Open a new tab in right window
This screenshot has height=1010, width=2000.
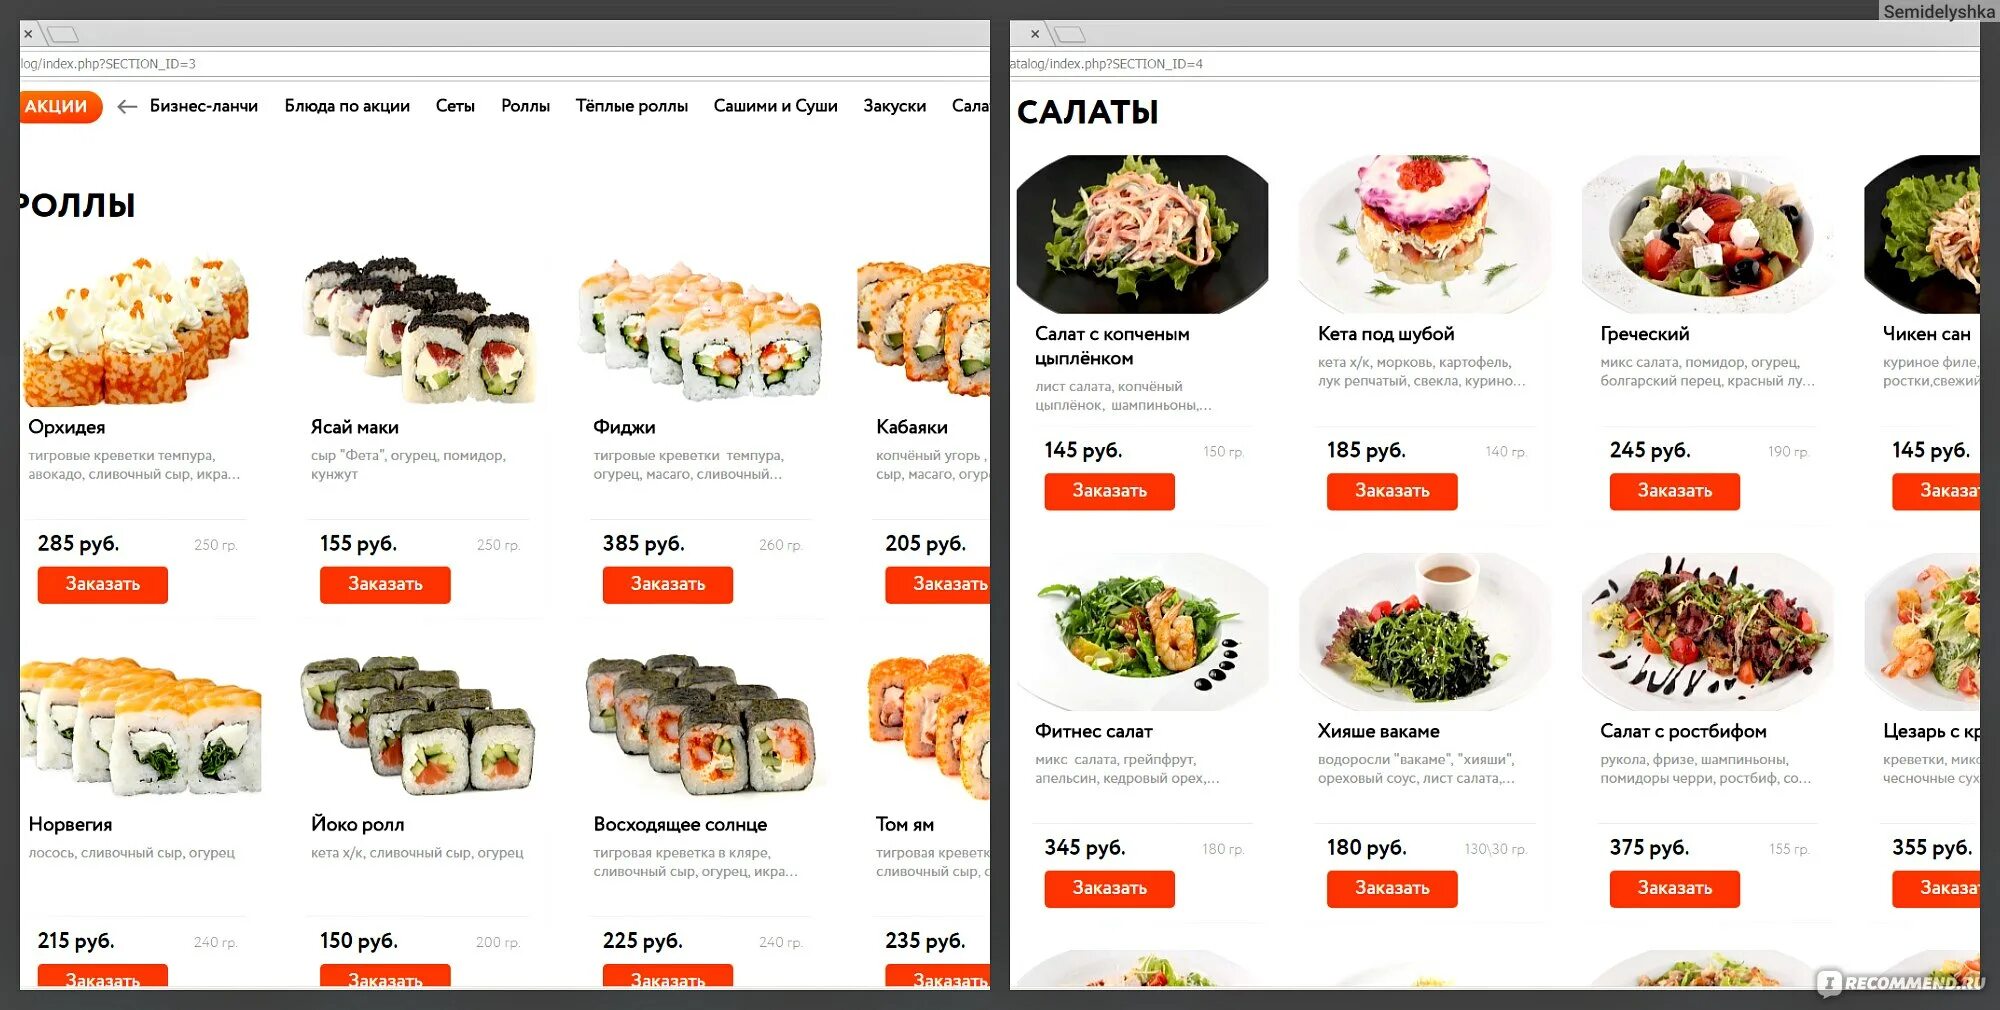tap(1069, 35)
